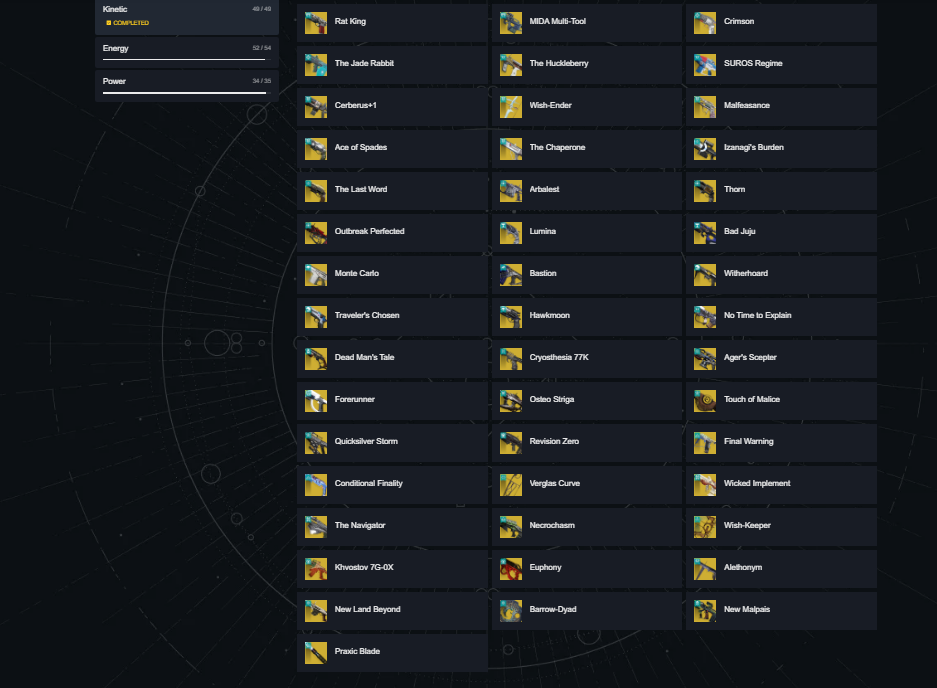Click the Power progress bar
The image size is (937, 688).
click(185, 93)
